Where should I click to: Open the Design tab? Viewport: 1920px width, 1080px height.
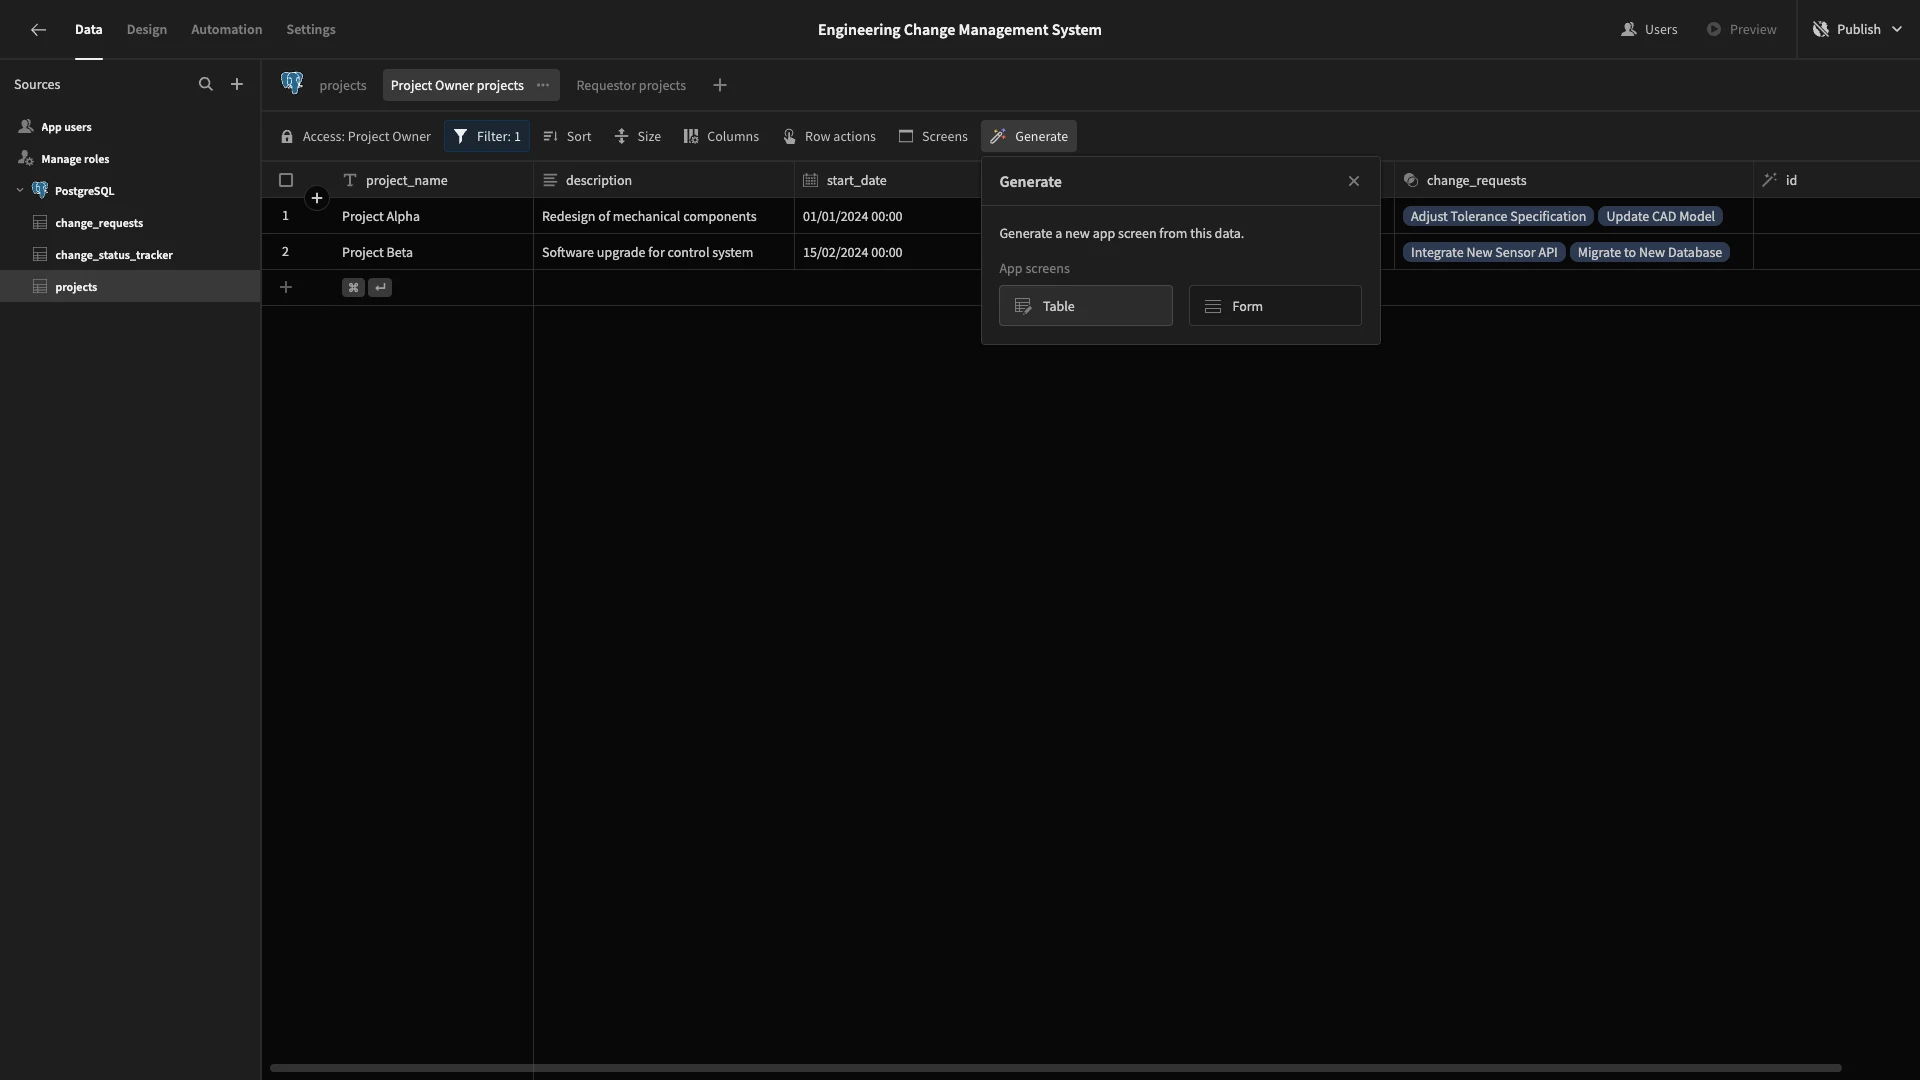click(147, 30)
